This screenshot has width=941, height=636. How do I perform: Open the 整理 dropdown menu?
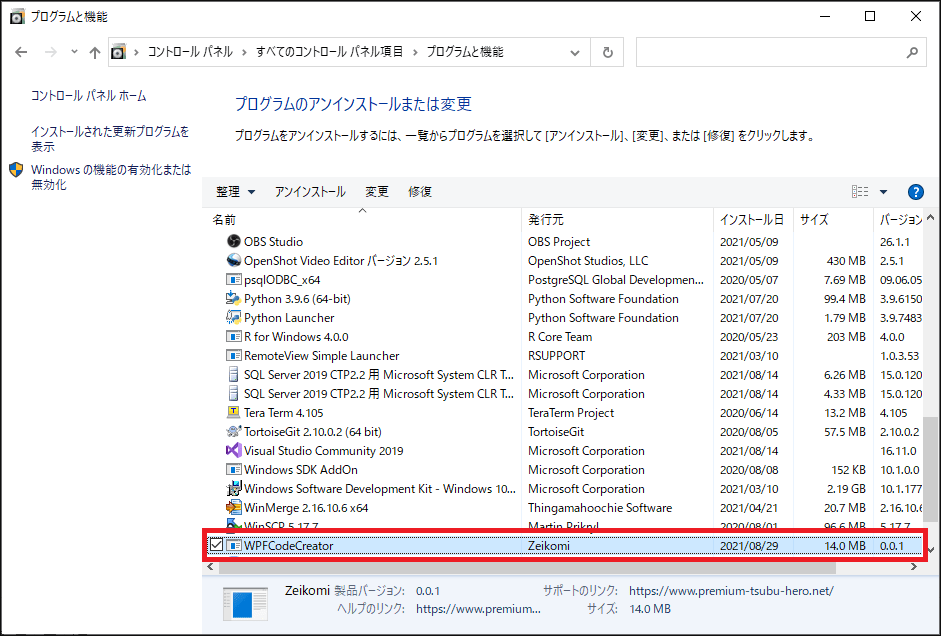point(235,192)
